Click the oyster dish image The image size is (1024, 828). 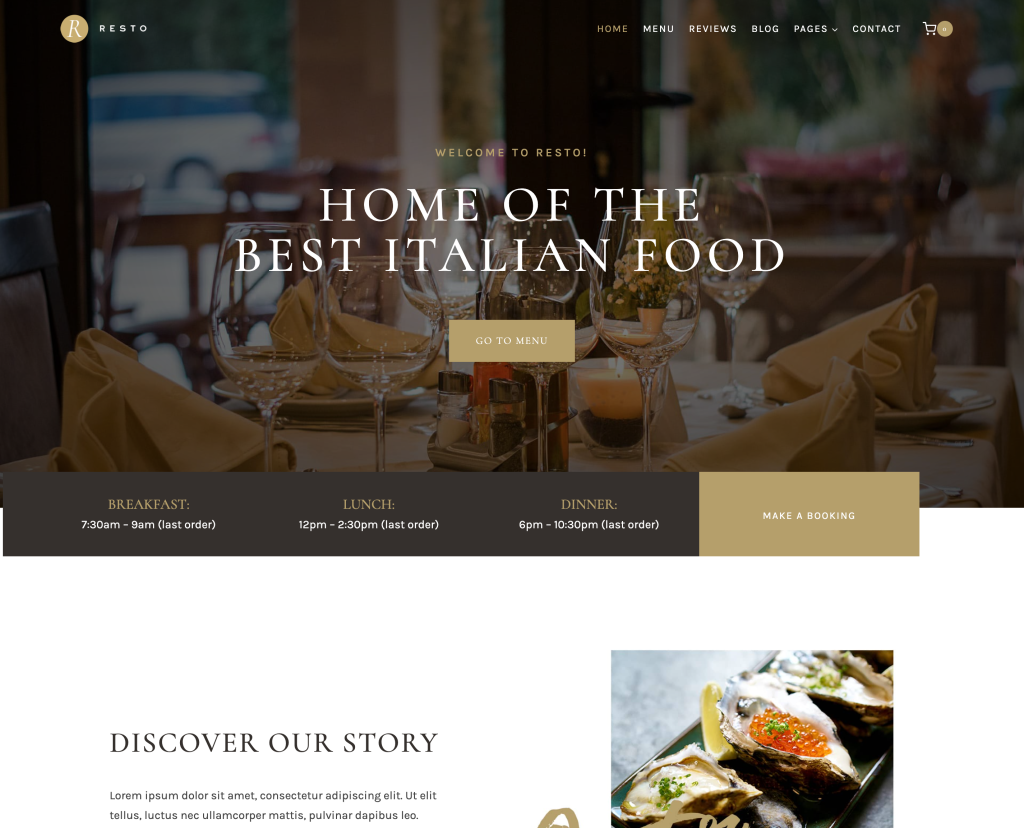(x=752, y=739)
